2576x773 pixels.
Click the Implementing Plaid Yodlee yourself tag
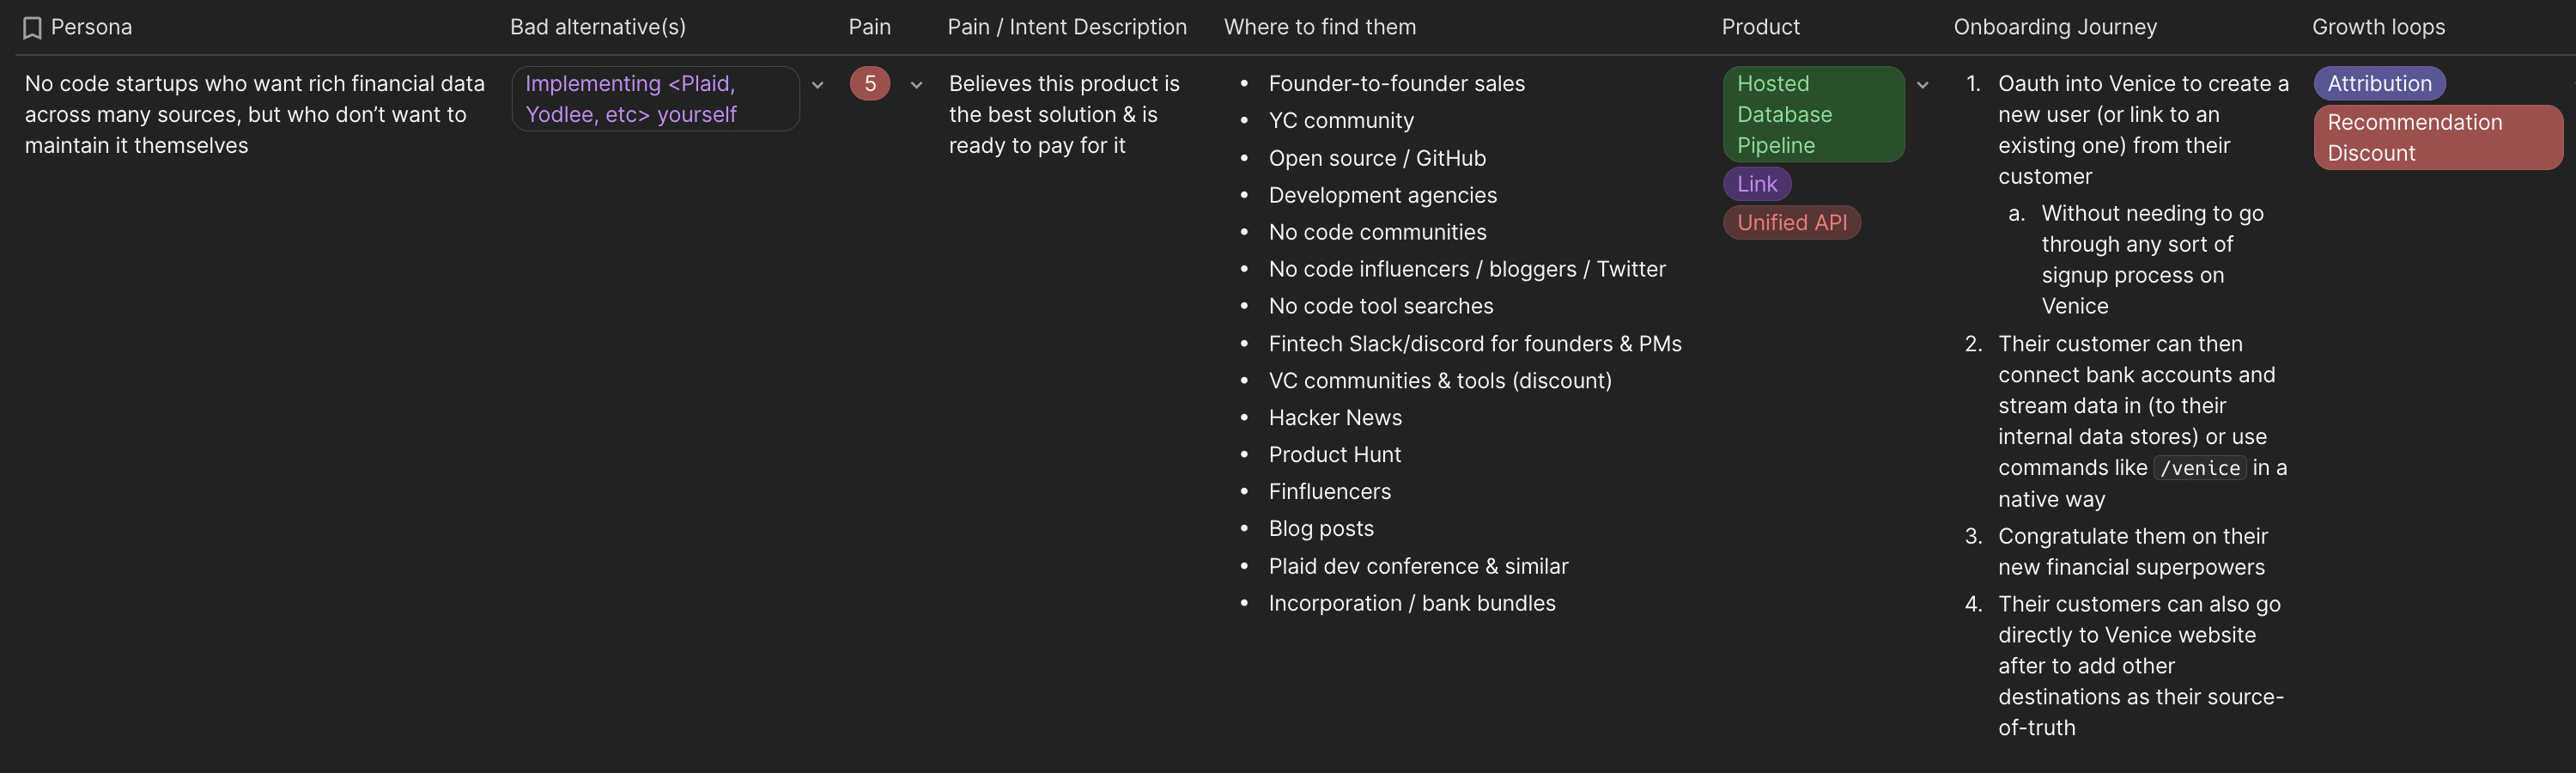(x=655, y=99)
